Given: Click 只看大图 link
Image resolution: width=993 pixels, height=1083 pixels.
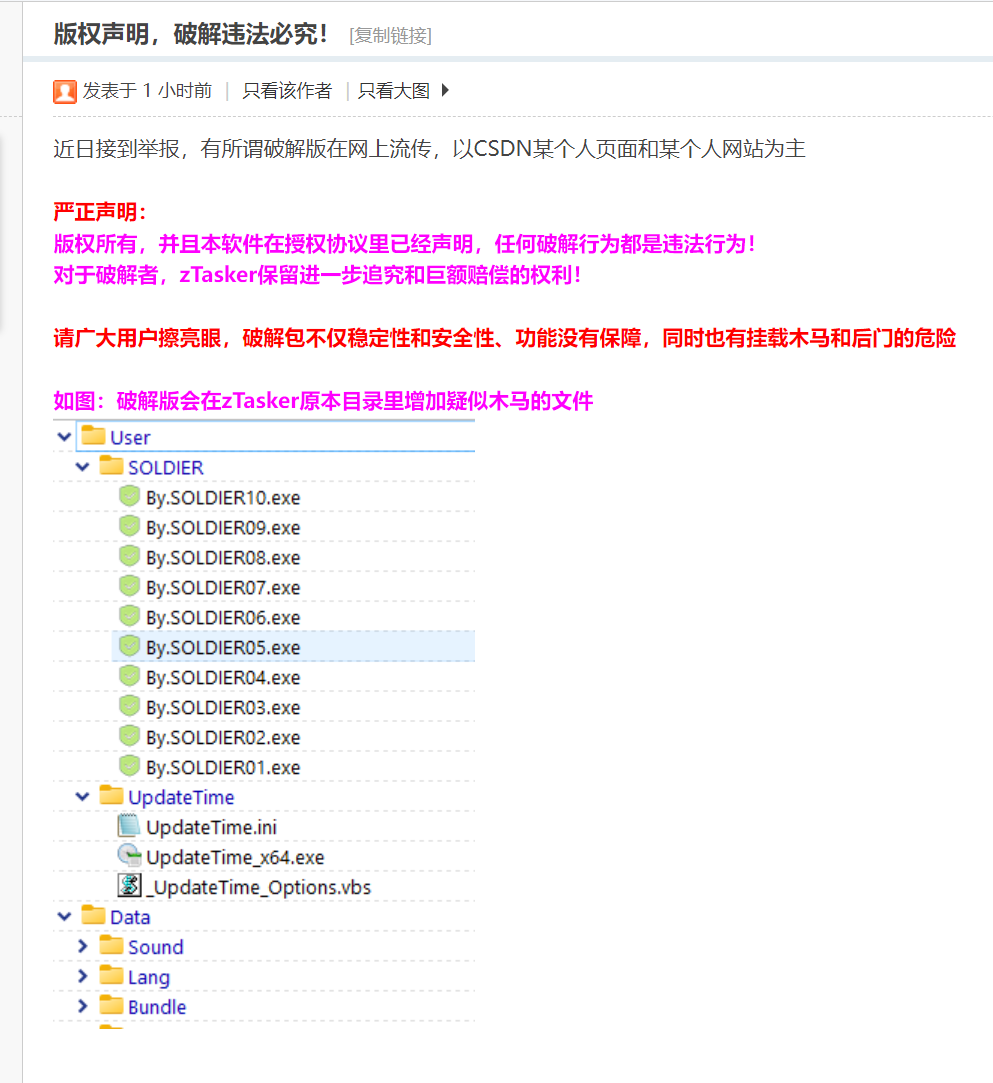Looking at the screenshot, I should (394, 91).
